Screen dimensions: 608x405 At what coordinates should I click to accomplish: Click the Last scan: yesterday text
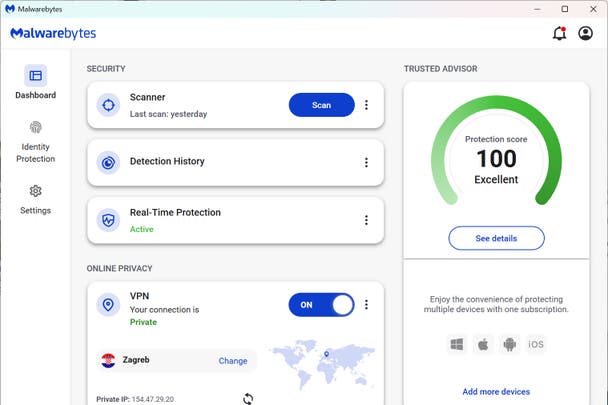(x=168, y=114)
